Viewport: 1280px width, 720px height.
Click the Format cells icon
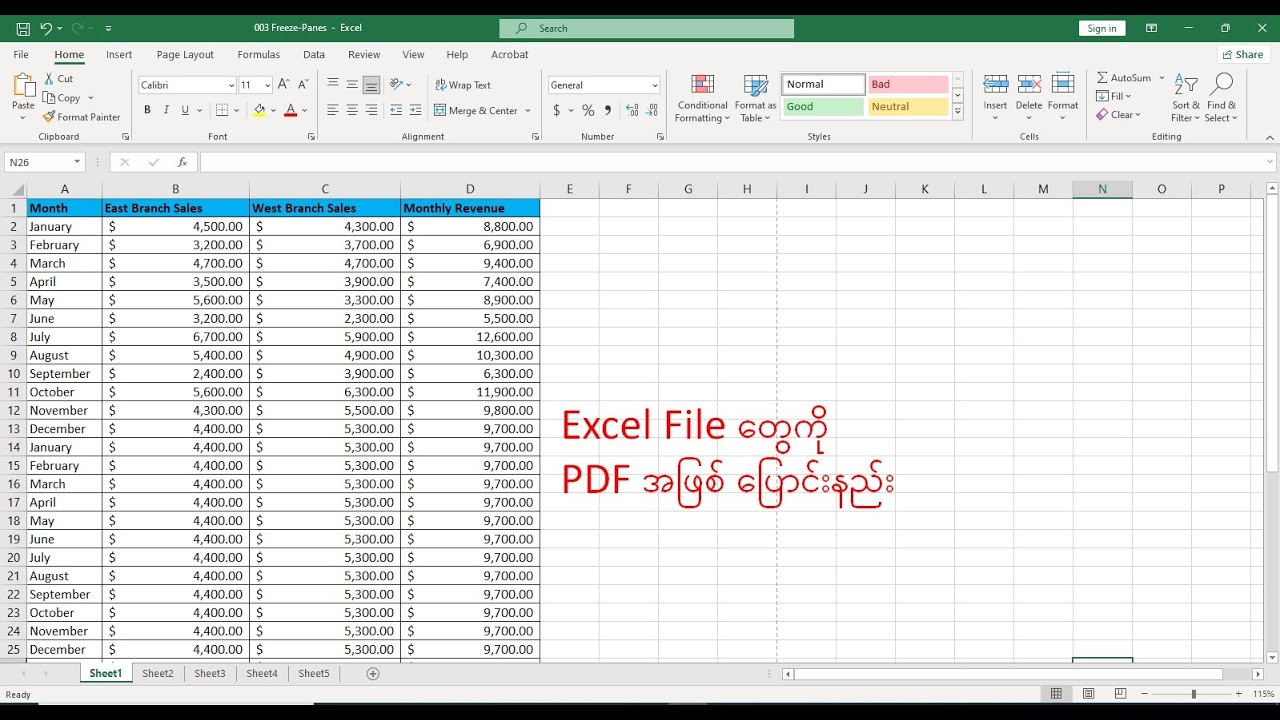coord(1063,85)
